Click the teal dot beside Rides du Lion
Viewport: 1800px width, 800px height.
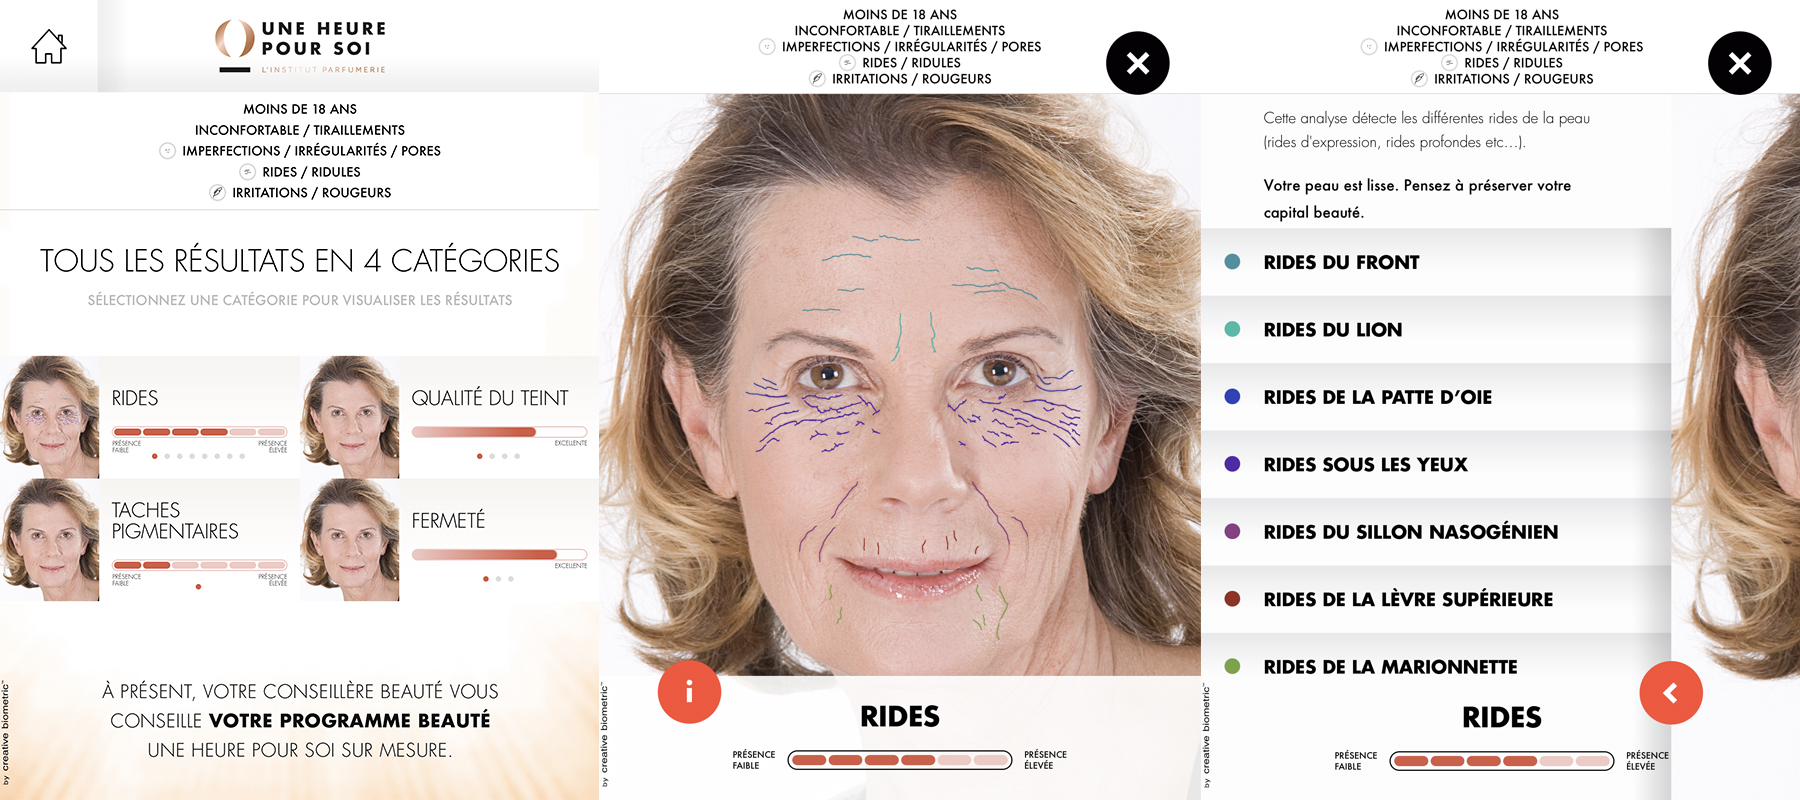click(1232, 329)
